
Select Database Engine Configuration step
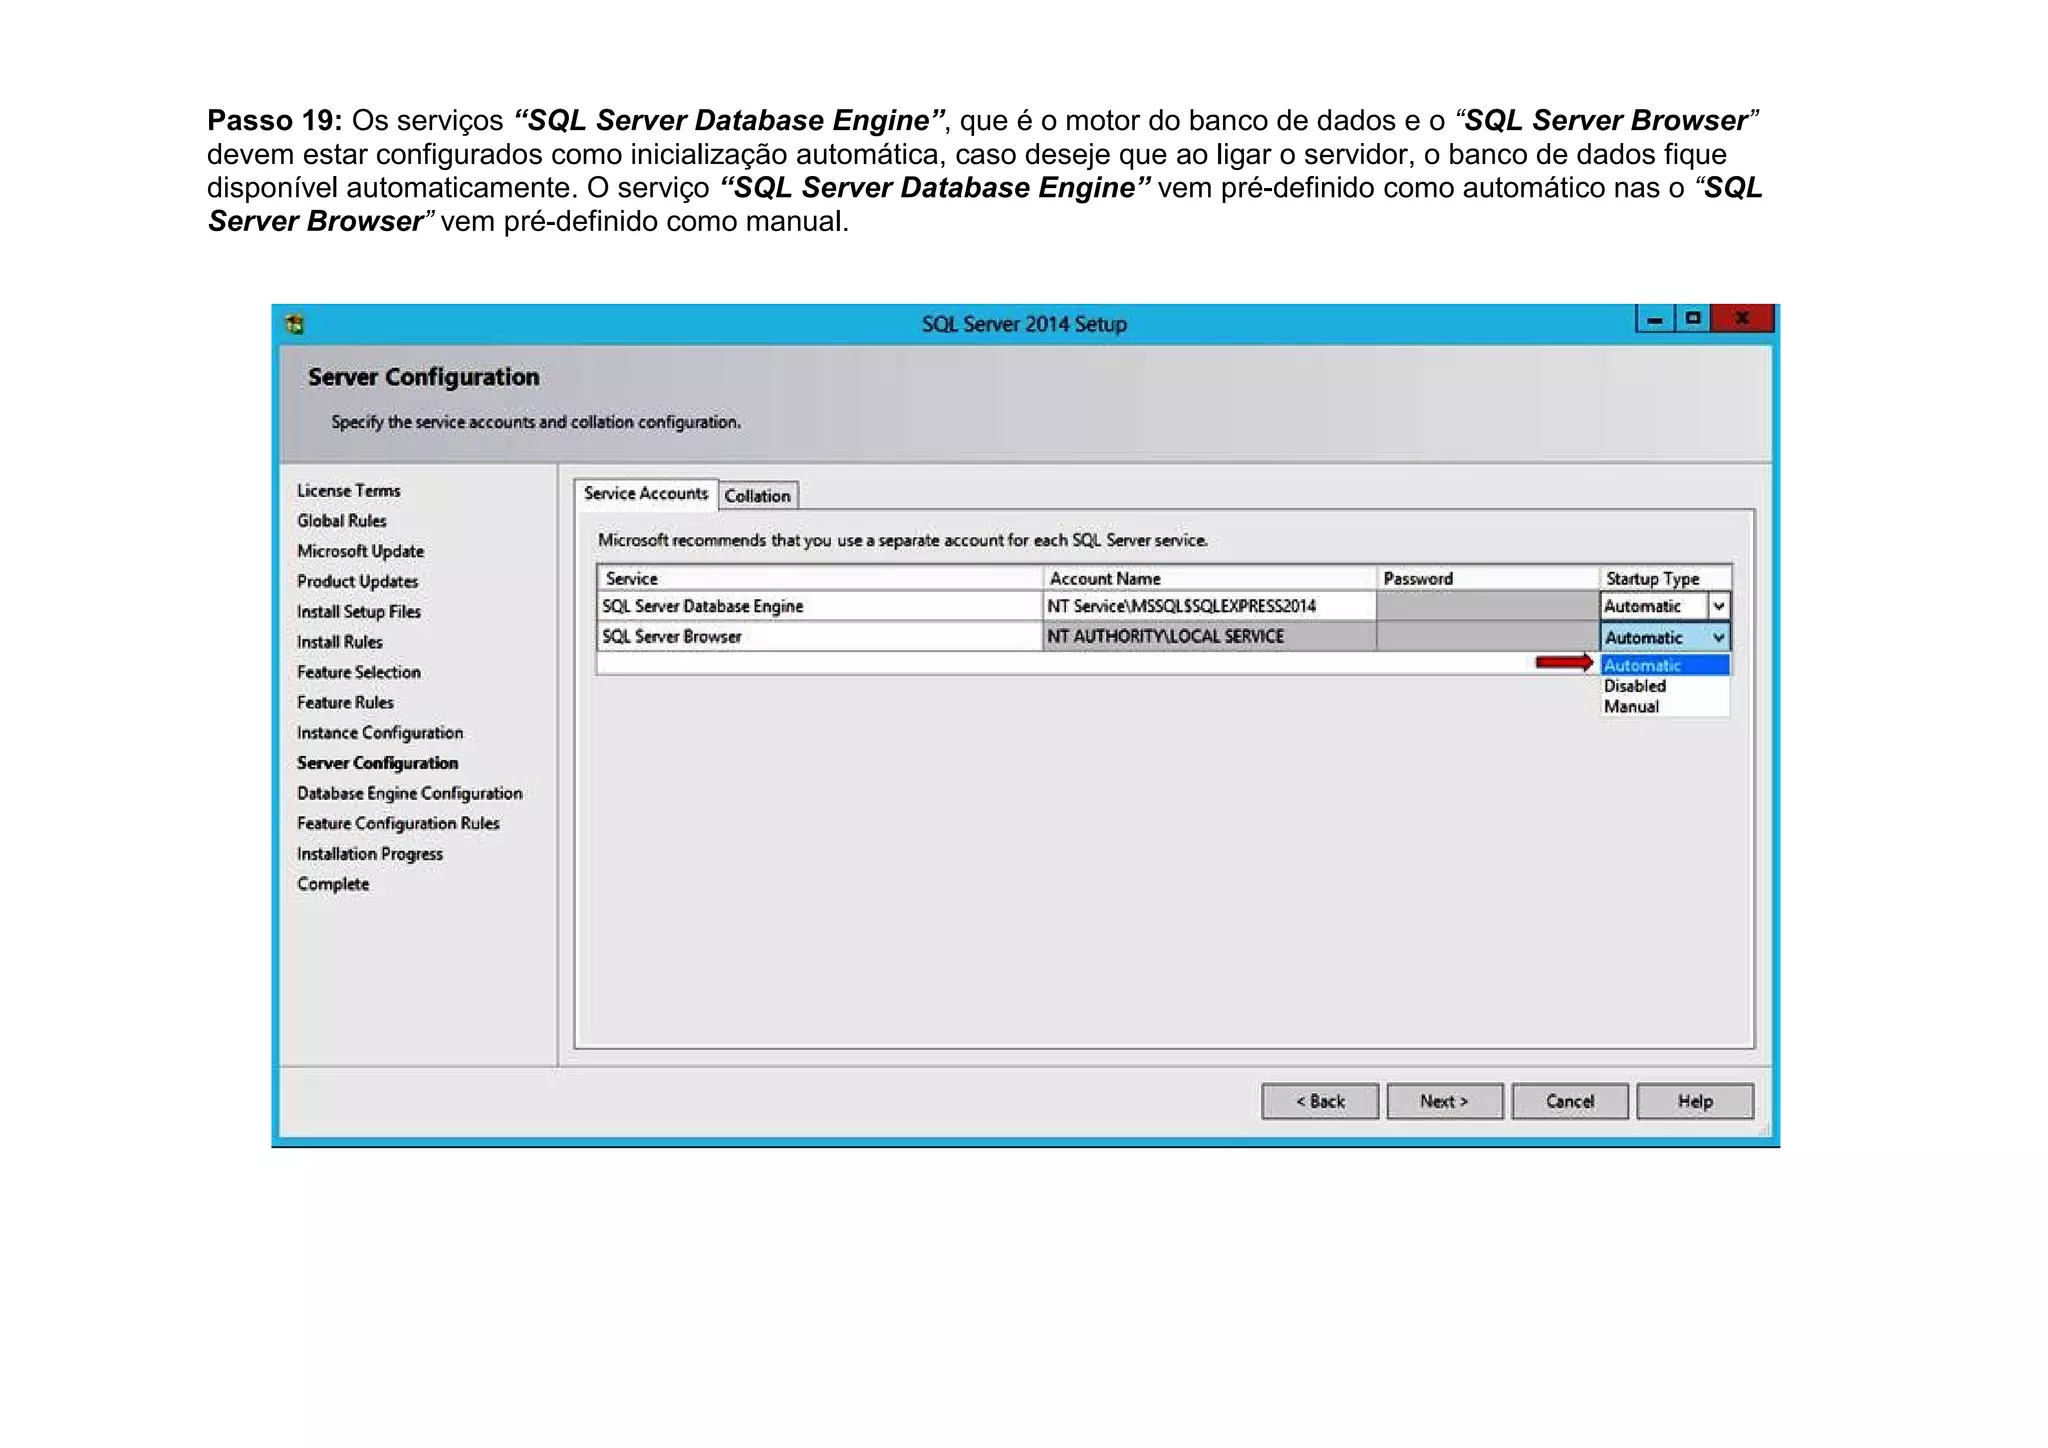click(409, 793)
